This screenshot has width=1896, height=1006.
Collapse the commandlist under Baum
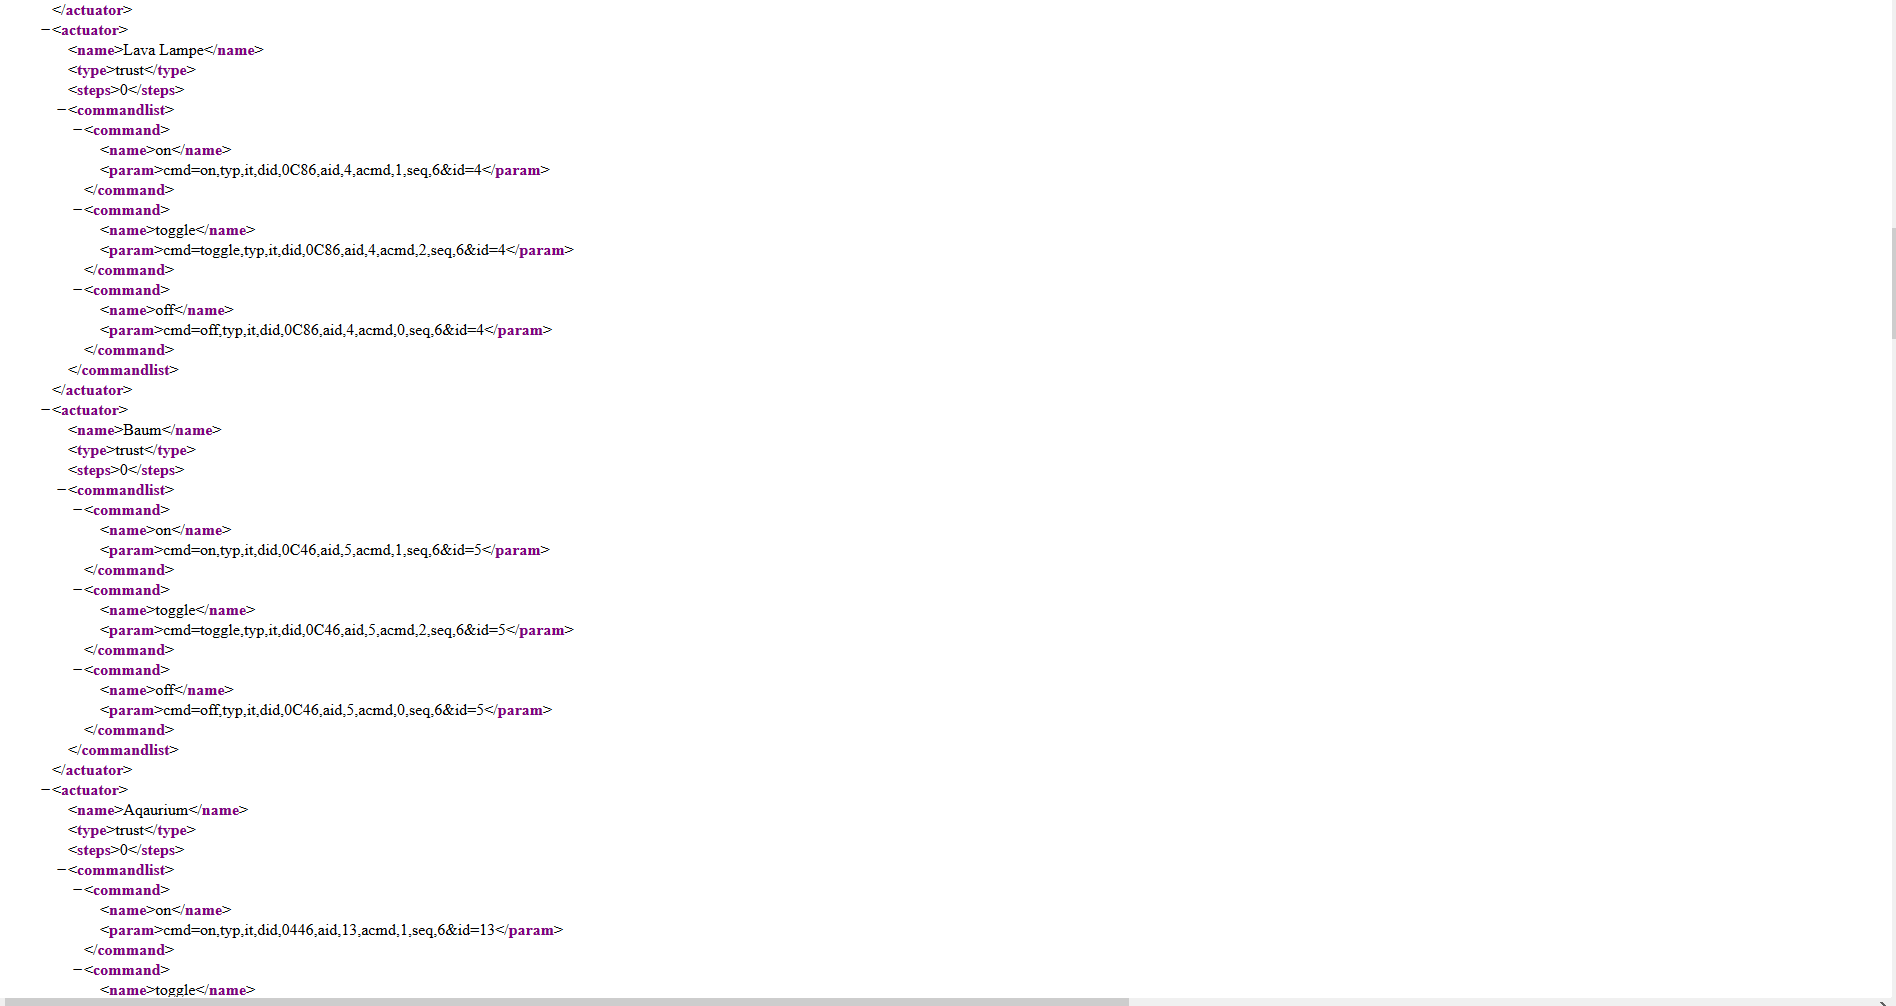[62, 490]
